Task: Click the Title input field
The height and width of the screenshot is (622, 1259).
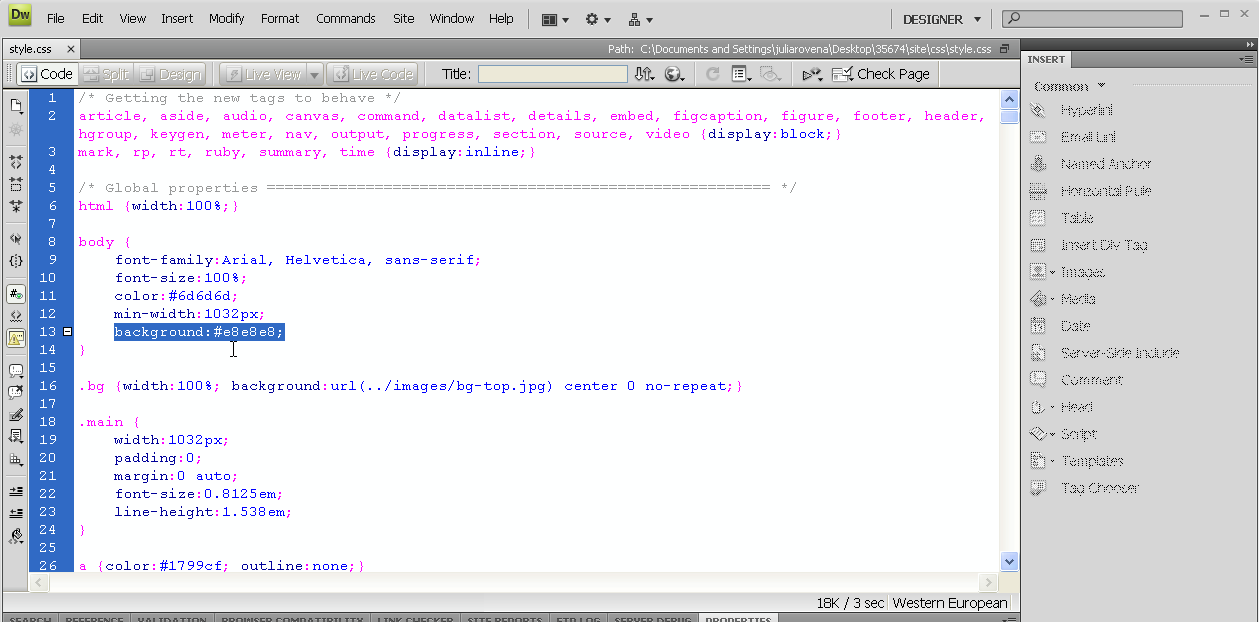Action: (552, 74)
